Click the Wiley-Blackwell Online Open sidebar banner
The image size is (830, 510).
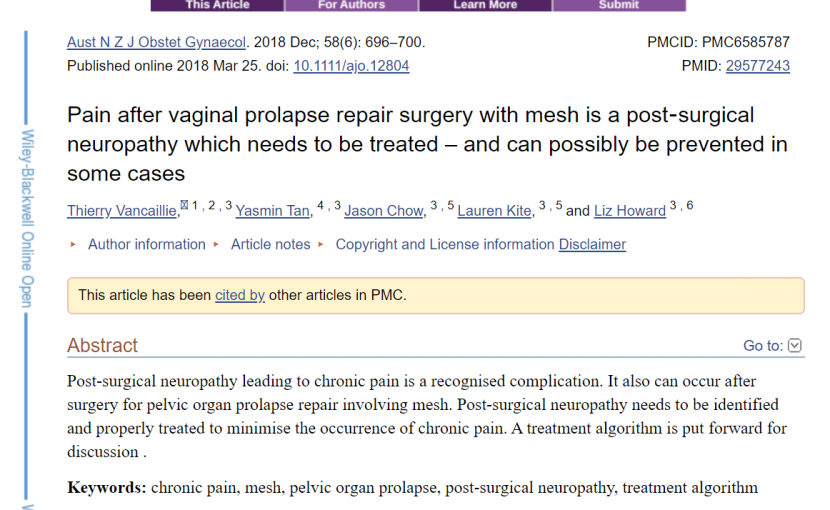pyautogui.click(x=27, y=218)
